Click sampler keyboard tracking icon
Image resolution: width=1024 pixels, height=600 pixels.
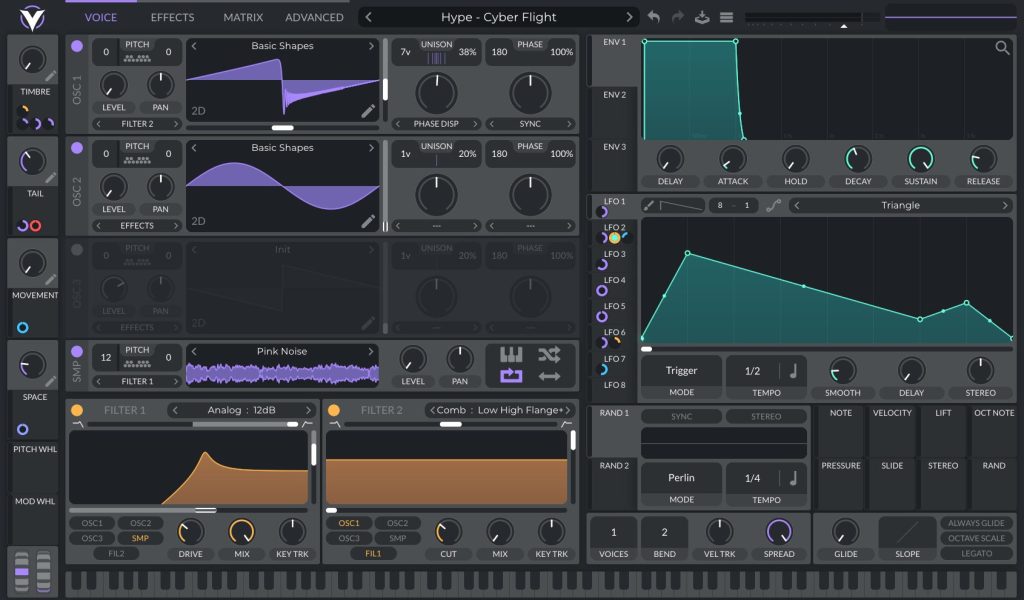(x=511, y=355)
